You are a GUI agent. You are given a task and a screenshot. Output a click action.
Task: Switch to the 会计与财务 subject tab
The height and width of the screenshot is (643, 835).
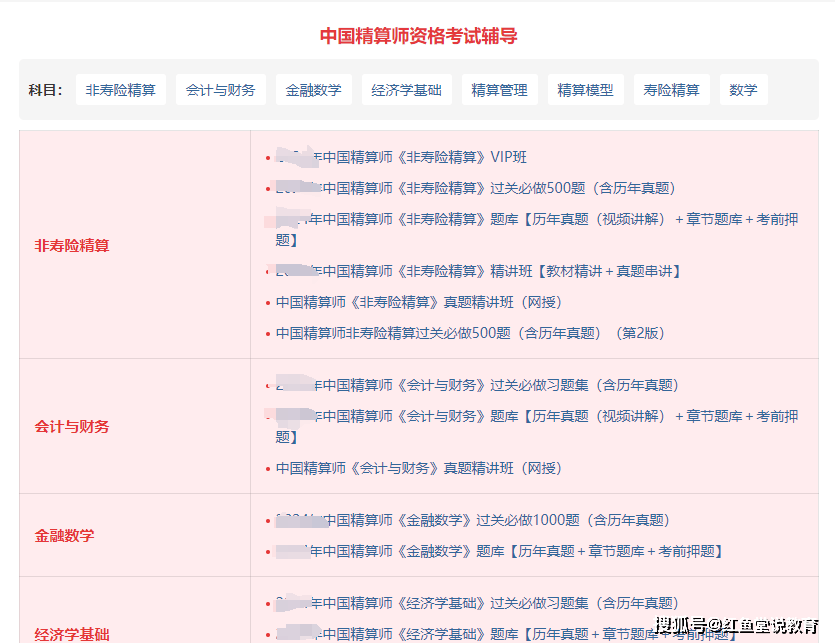[x=220, y=90]
